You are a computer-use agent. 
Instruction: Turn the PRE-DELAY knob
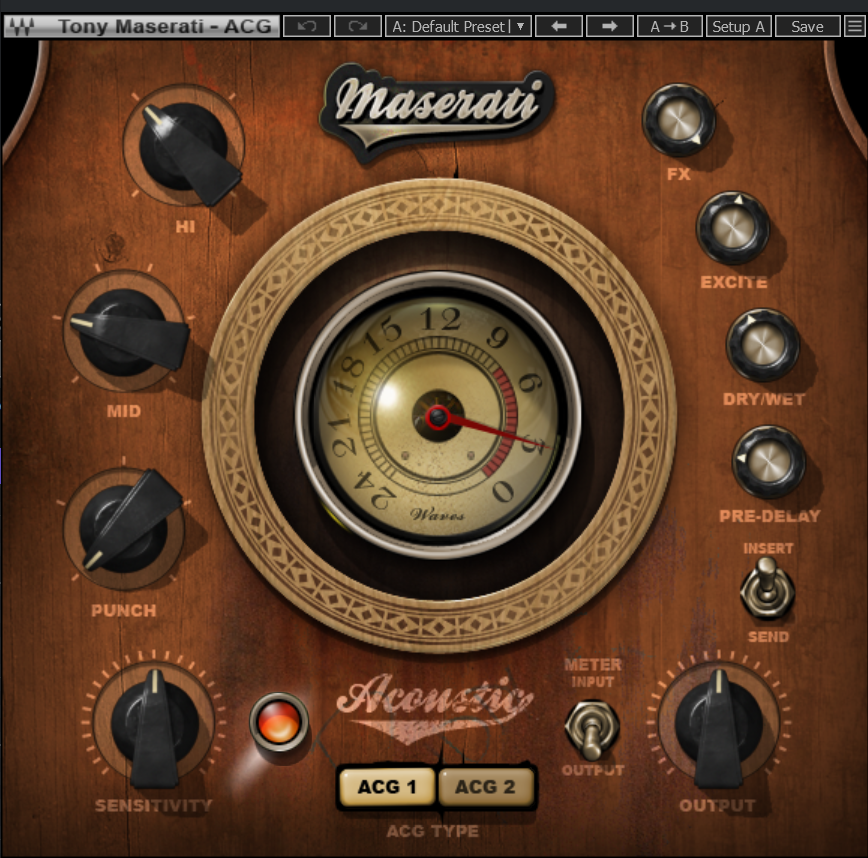pos(768,462)
